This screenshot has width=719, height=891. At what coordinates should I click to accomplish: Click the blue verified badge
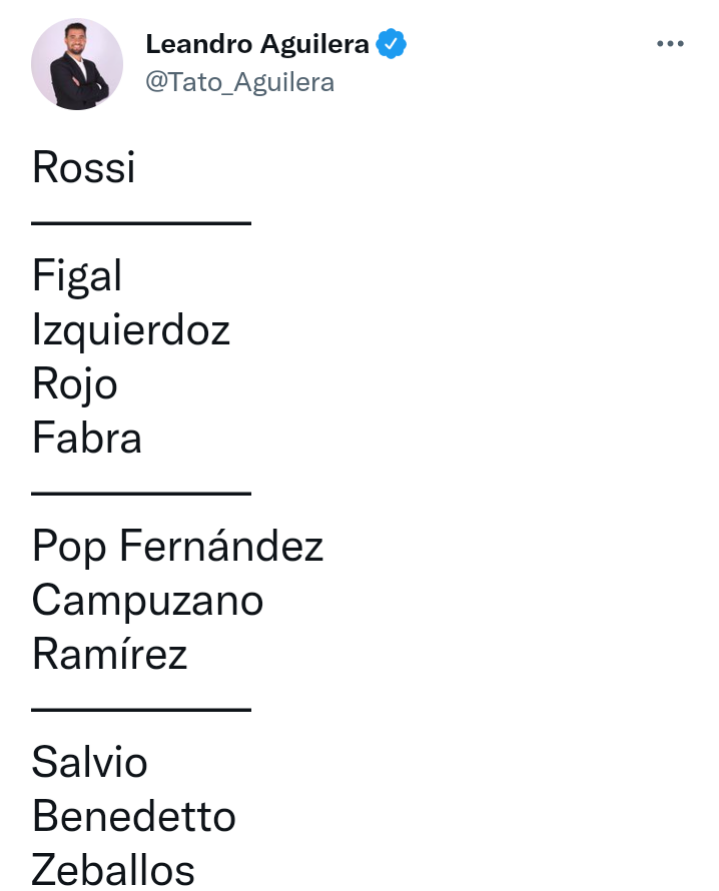391,44
